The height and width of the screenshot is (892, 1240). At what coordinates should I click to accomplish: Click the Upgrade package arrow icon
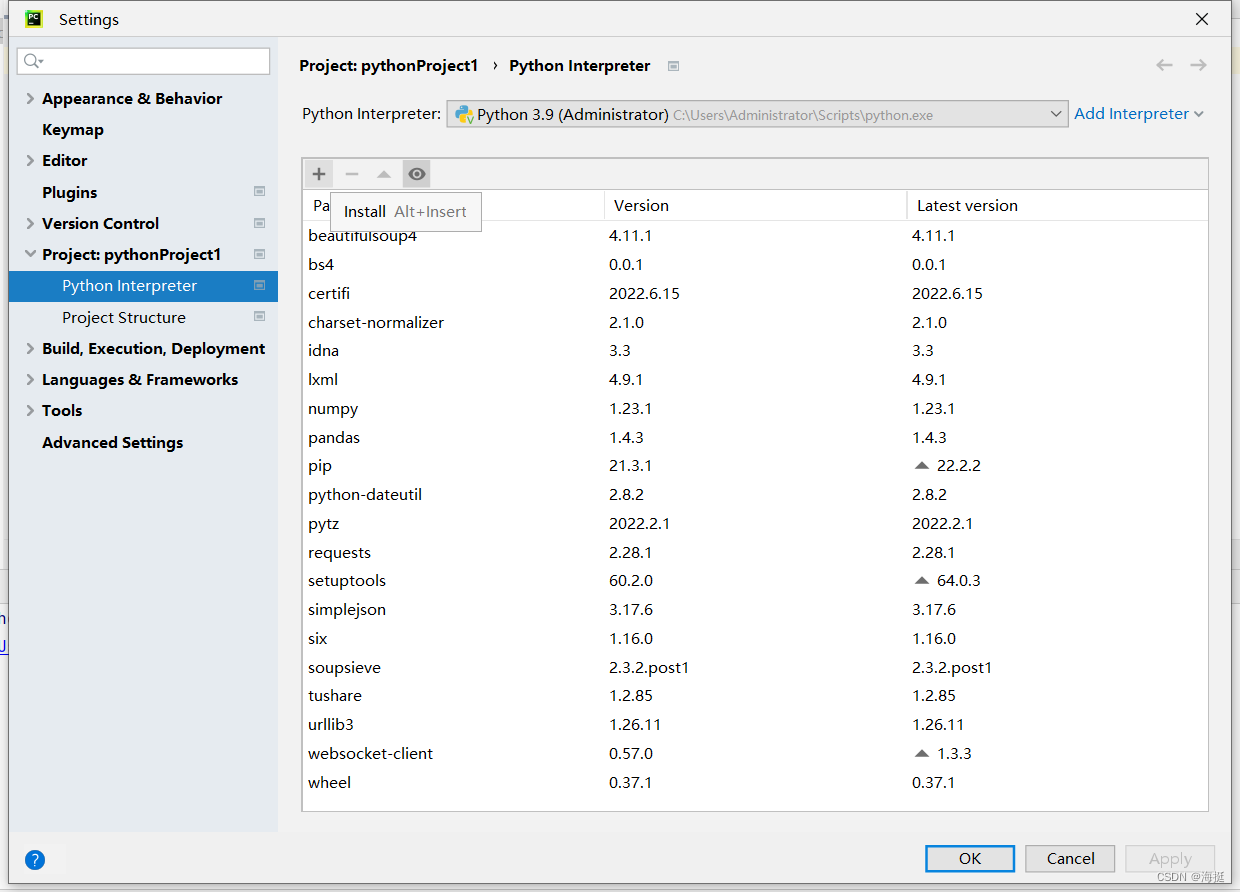click(384, 174)
